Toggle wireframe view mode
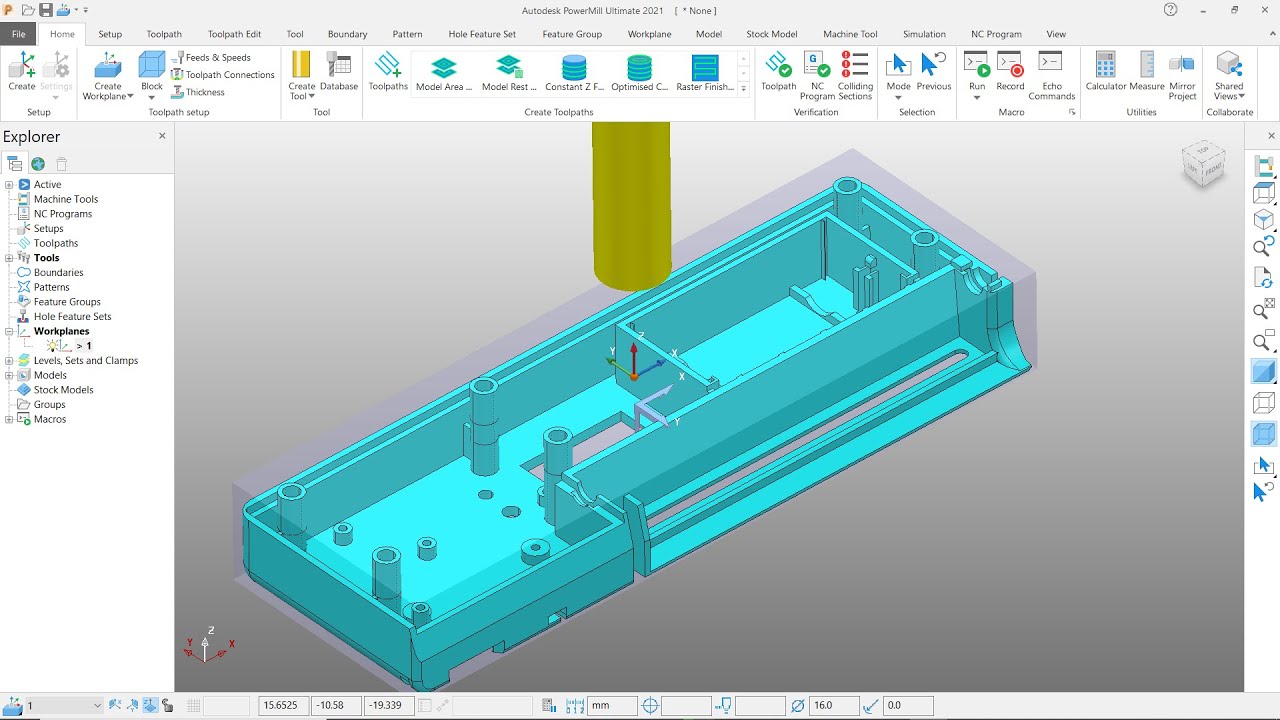This screenshot has width=1280, height=720. pos(1264,403)
